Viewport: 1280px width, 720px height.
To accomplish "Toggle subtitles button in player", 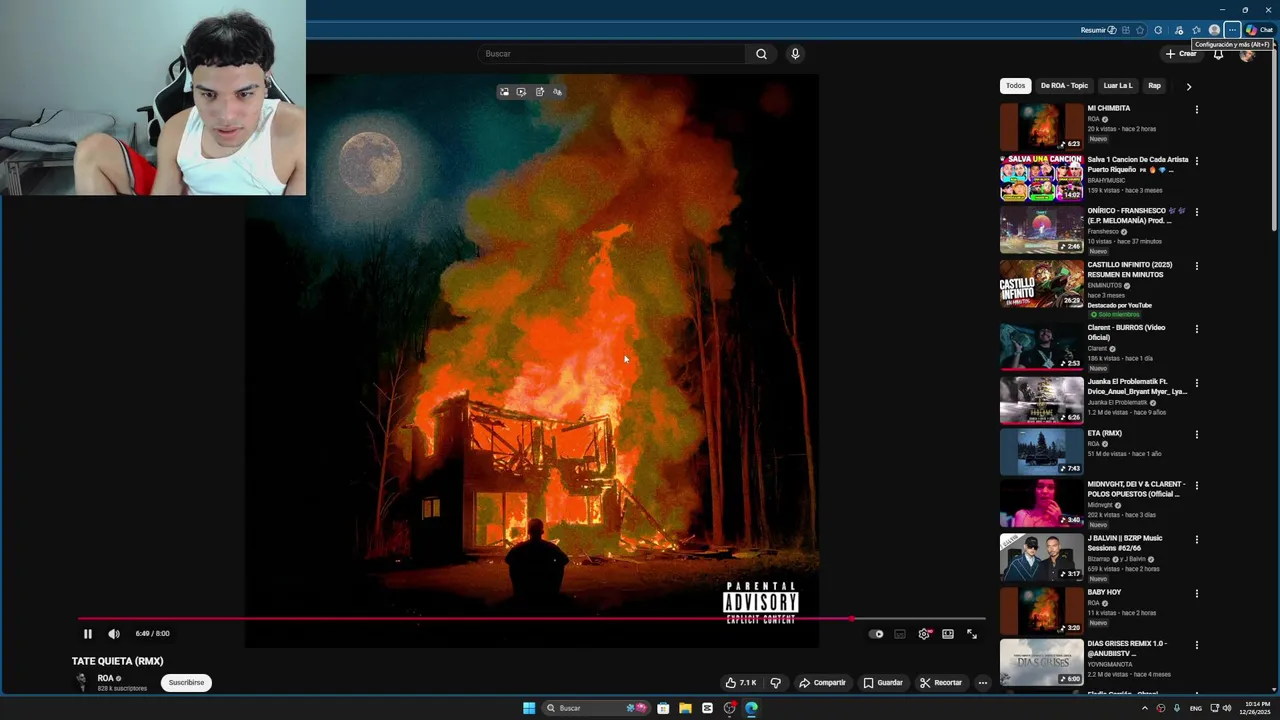I will coord(900,634).
